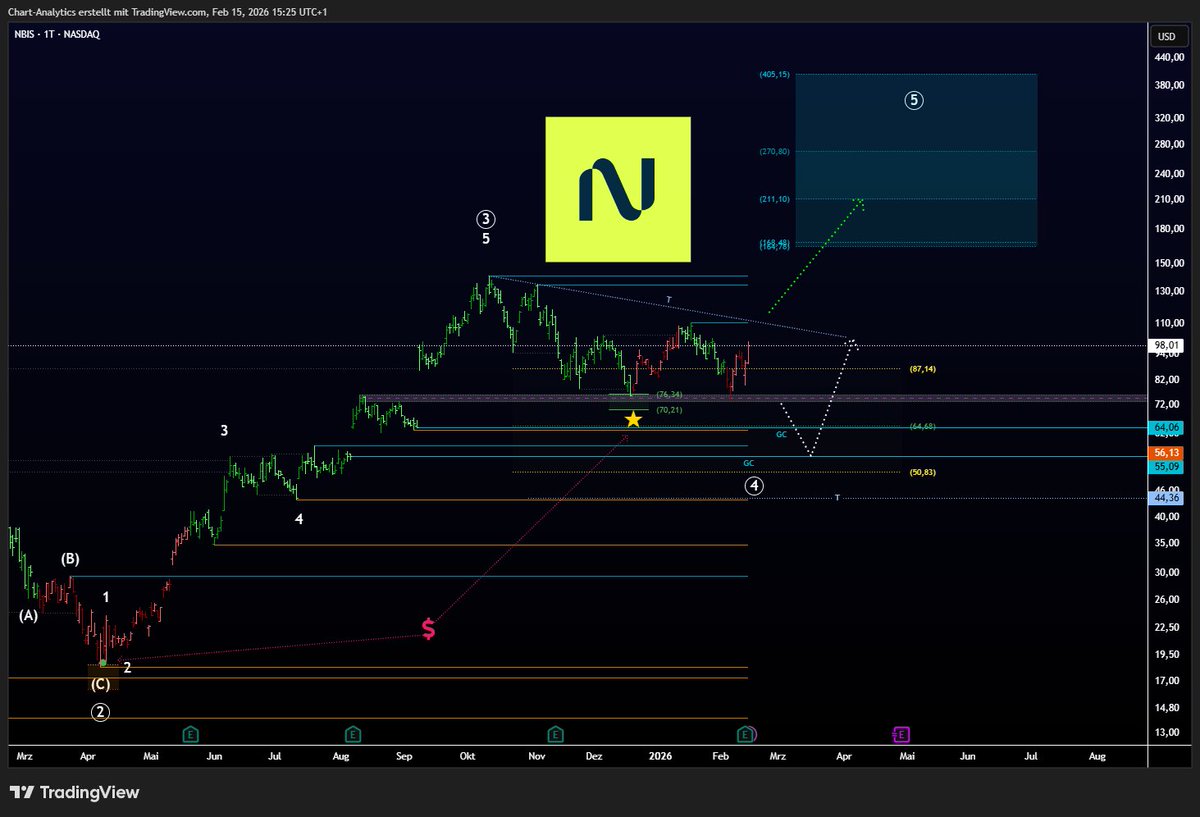Click the 2026 year label on time axis

(x=661, y=757)
